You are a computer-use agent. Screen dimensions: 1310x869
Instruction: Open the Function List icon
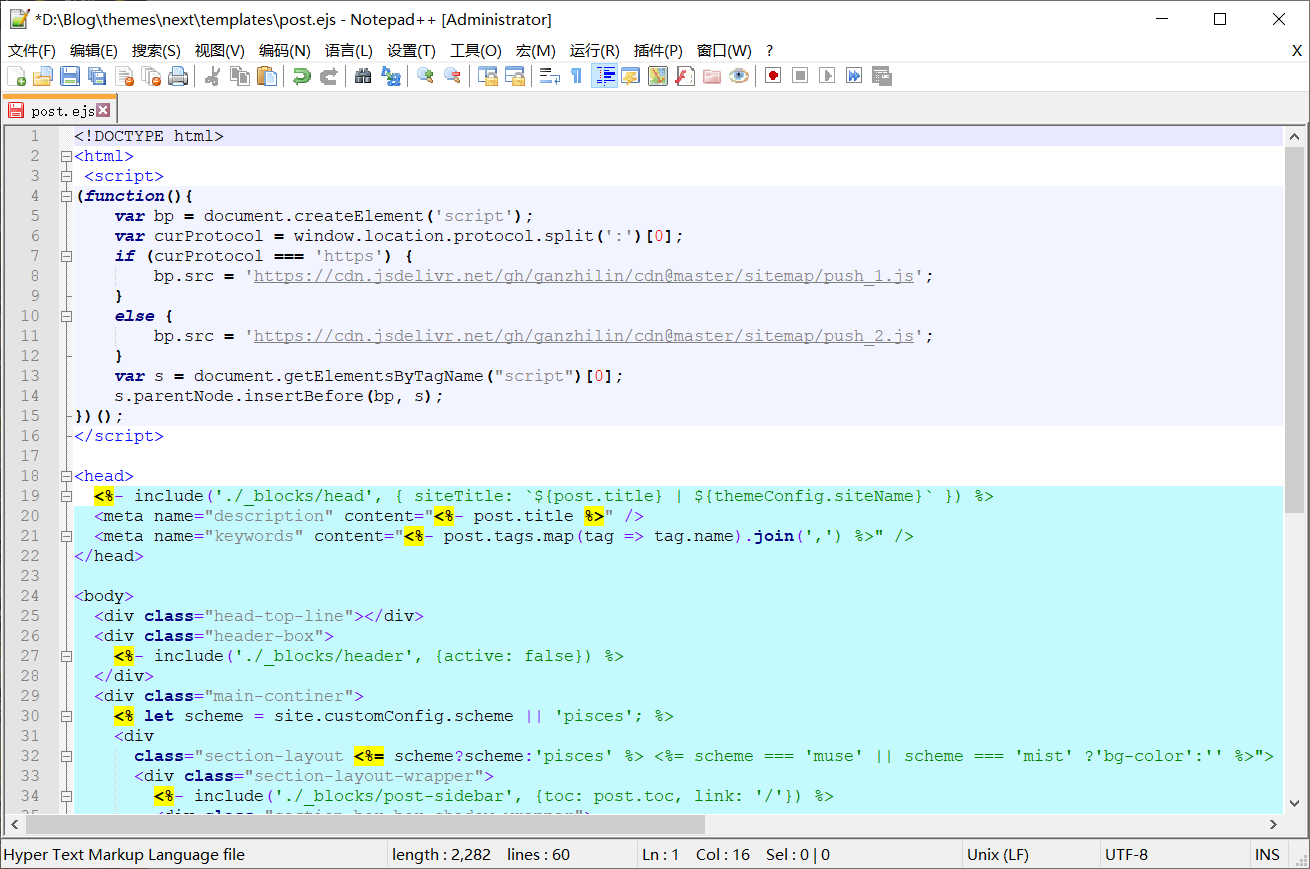click(x=685, y=76)
